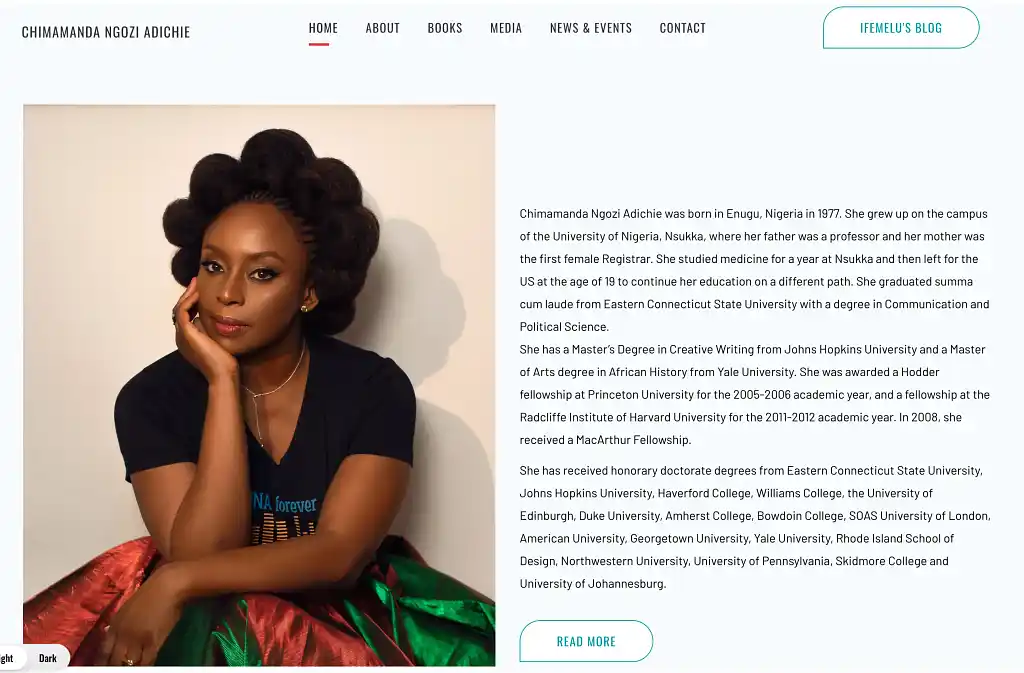Go to the Home nav item
1024x673 pixels.
tap(323, 28)
